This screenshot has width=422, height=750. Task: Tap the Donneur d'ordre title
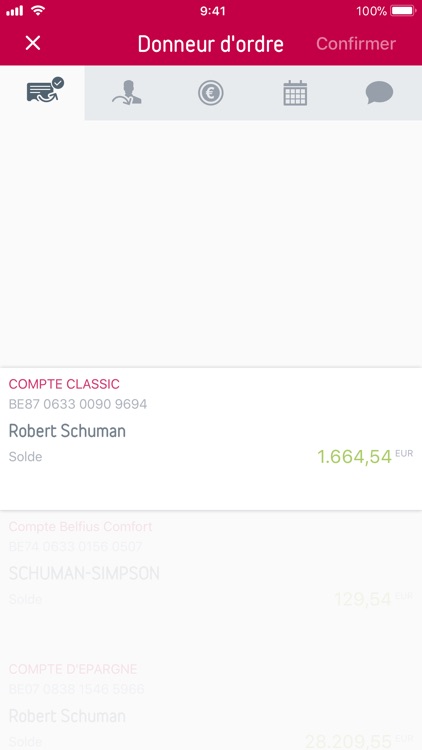[x=211, y=44]
